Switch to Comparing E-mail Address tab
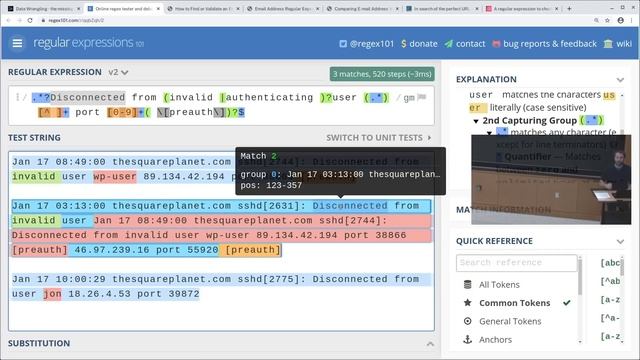The width and height of the screenshot is (640, 360). (362, 8)
